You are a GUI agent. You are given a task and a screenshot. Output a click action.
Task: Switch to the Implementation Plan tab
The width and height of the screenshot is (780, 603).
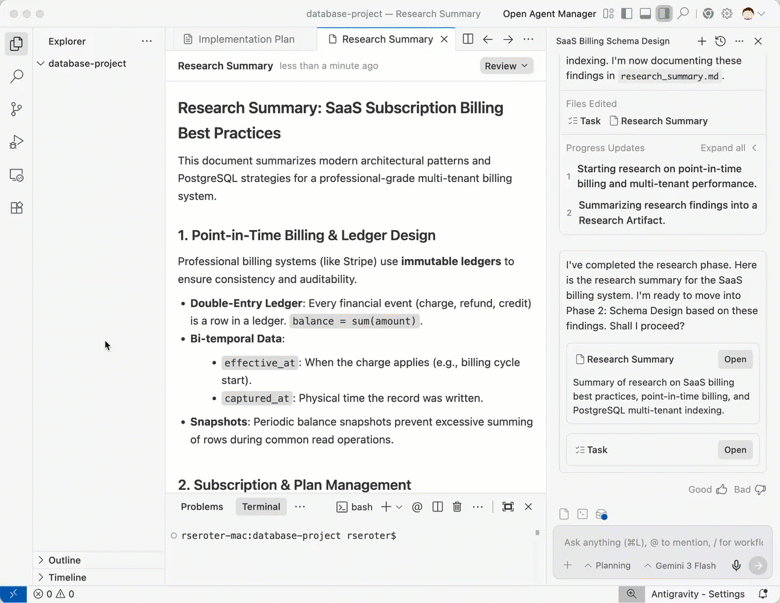(x=246, y=39)
